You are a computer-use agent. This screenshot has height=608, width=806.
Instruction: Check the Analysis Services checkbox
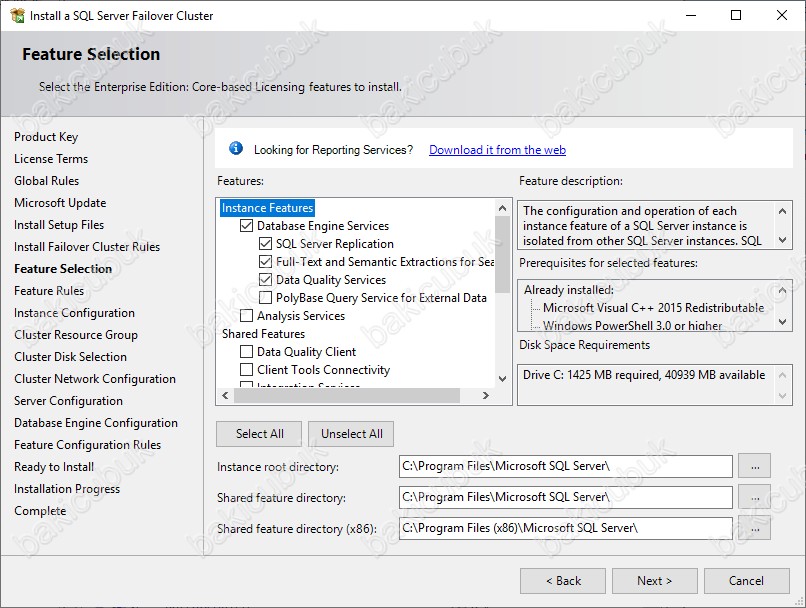click(x=247, y=316)
